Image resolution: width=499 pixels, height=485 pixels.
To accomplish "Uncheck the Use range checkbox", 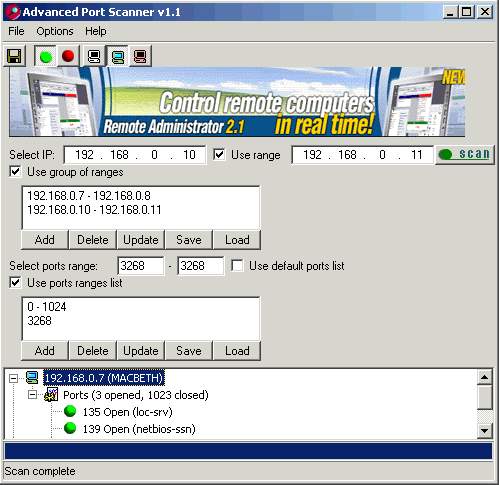I will click(219, 155).
